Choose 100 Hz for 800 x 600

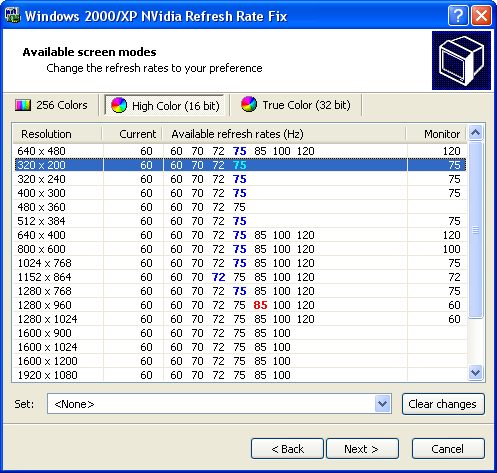[x=282, y=249]
